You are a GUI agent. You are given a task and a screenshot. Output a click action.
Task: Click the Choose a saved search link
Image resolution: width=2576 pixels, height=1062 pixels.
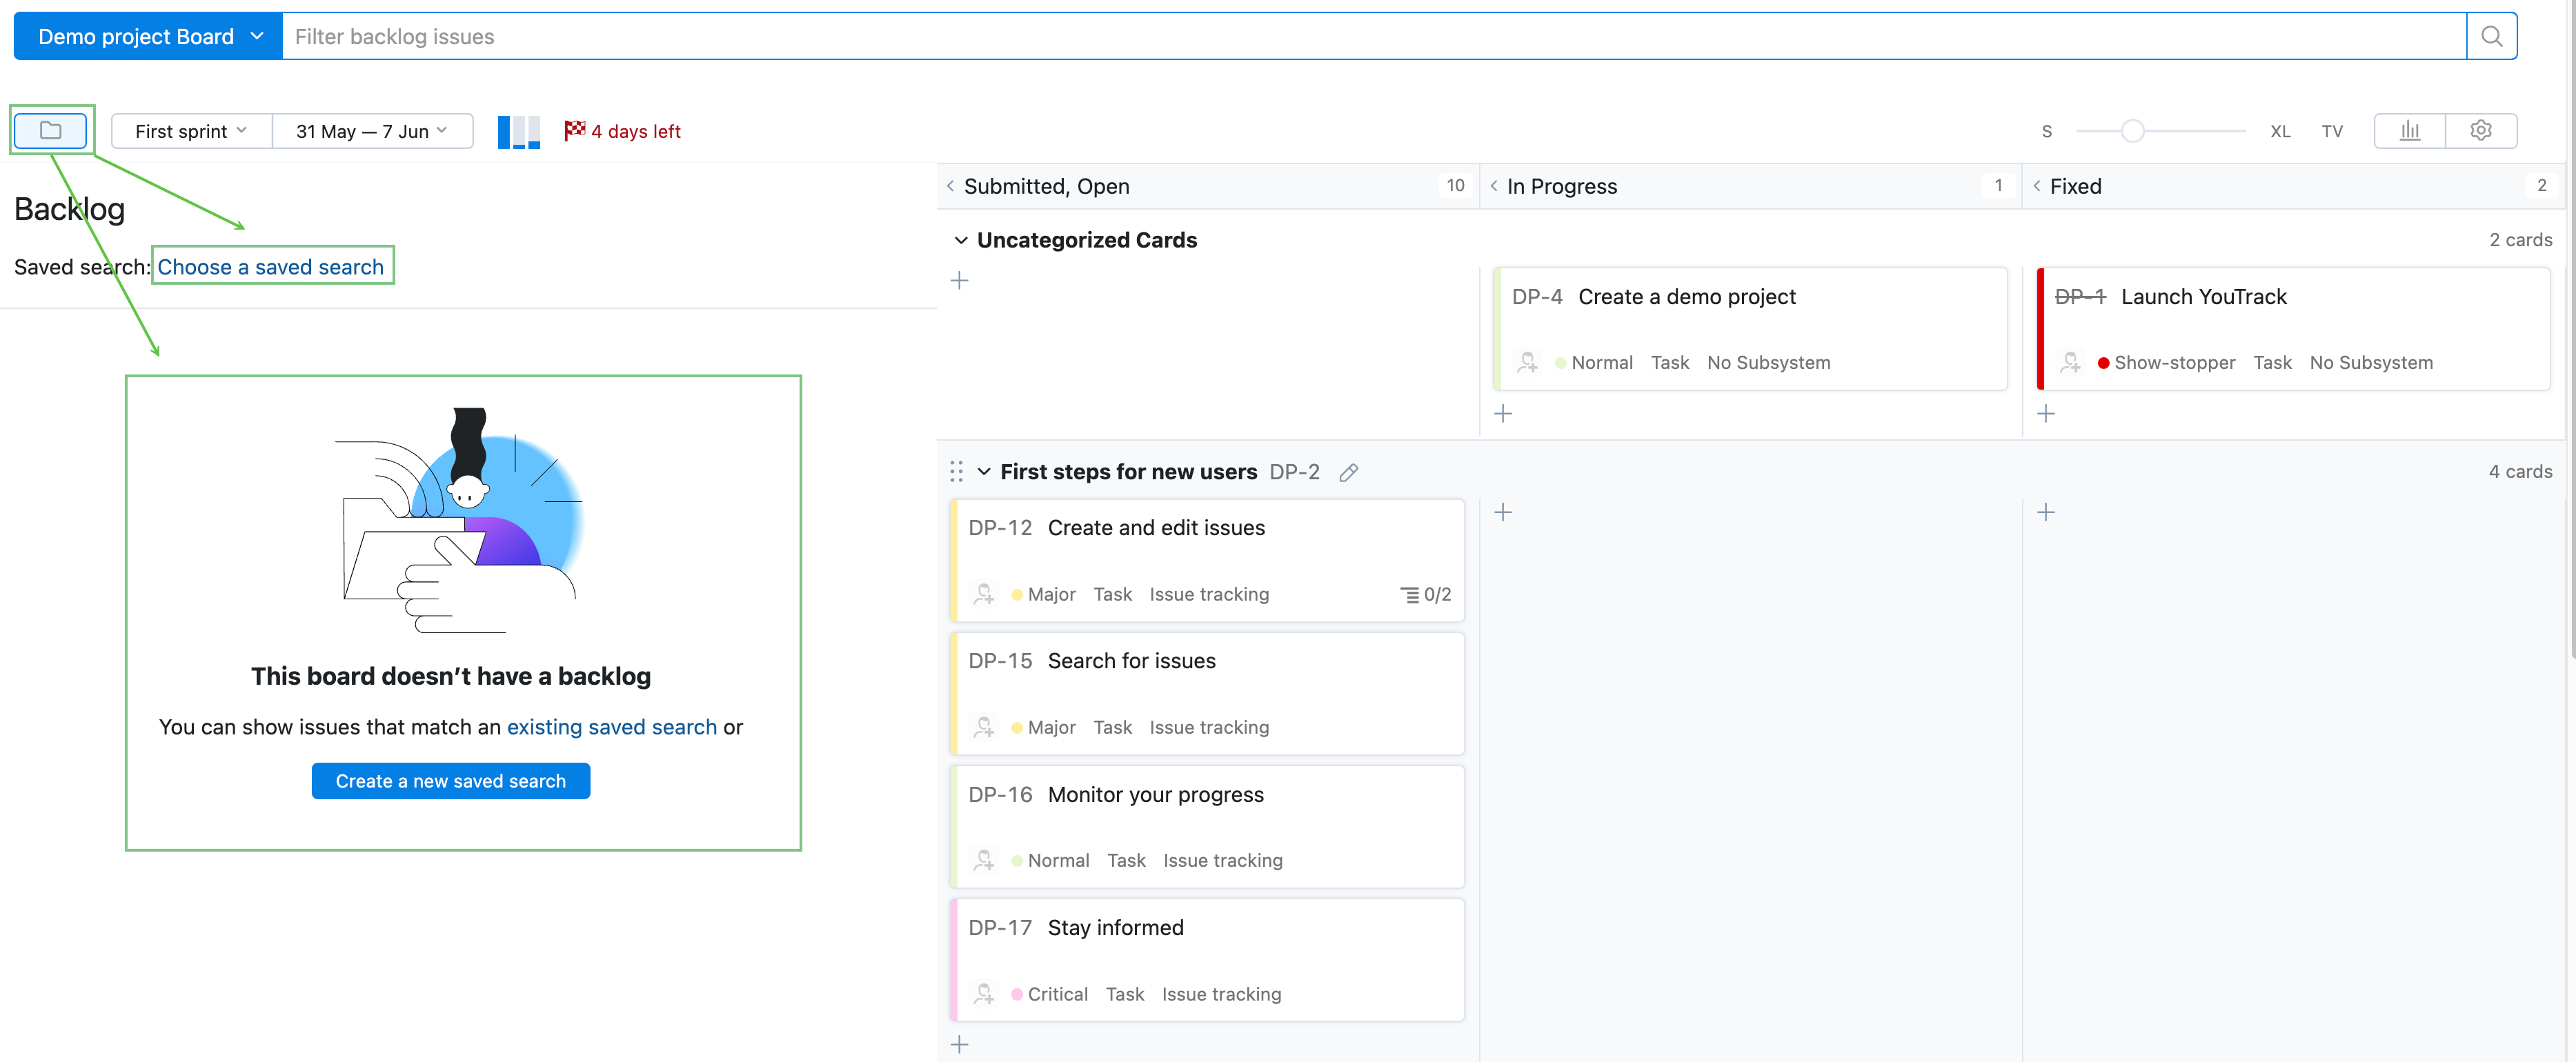[x=270, y=267]
